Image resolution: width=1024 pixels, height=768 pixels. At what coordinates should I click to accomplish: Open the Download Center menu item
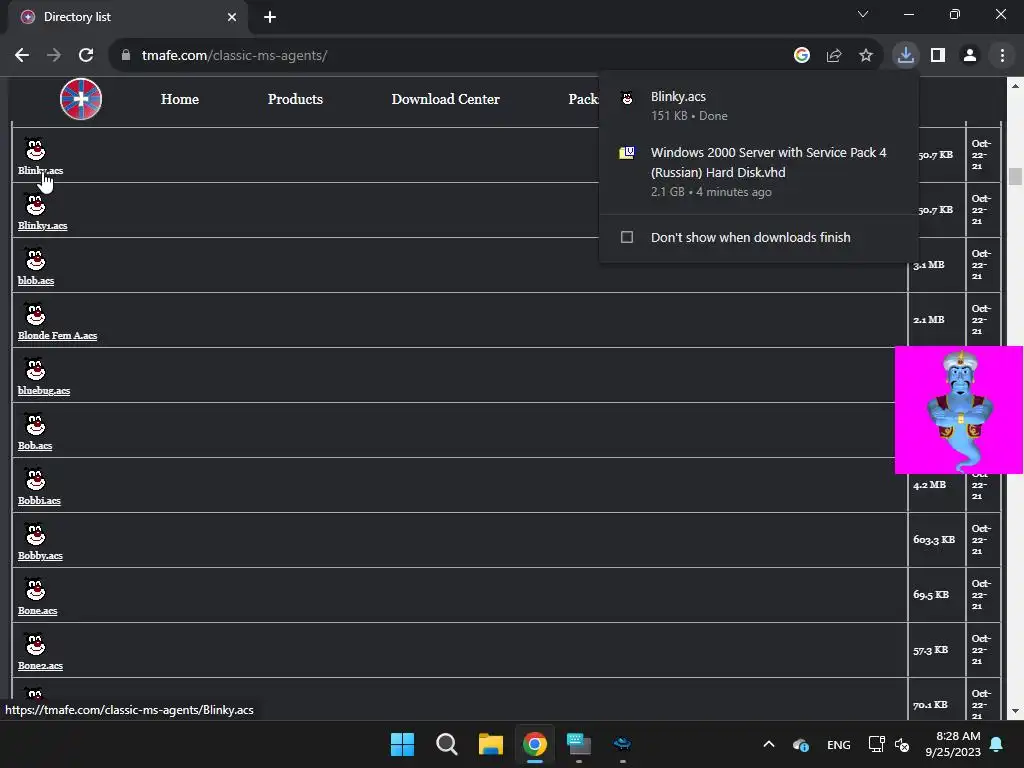point(445,99)
